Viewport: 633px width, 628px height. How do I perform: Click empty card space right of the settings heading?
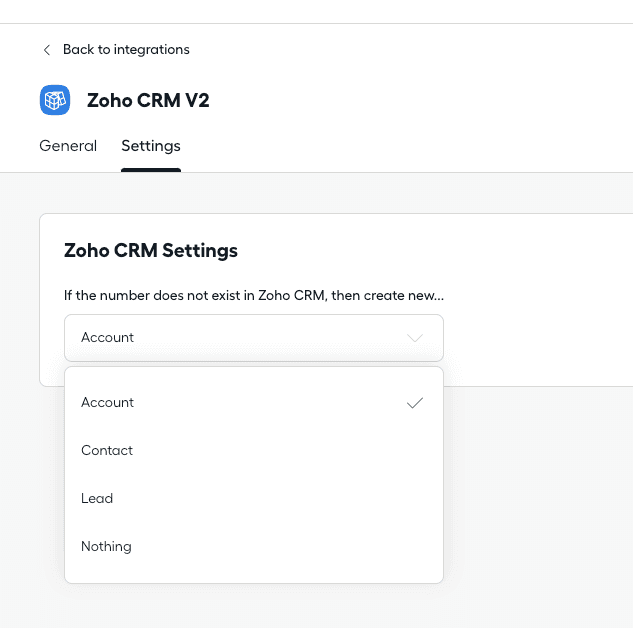pos(450,250)
